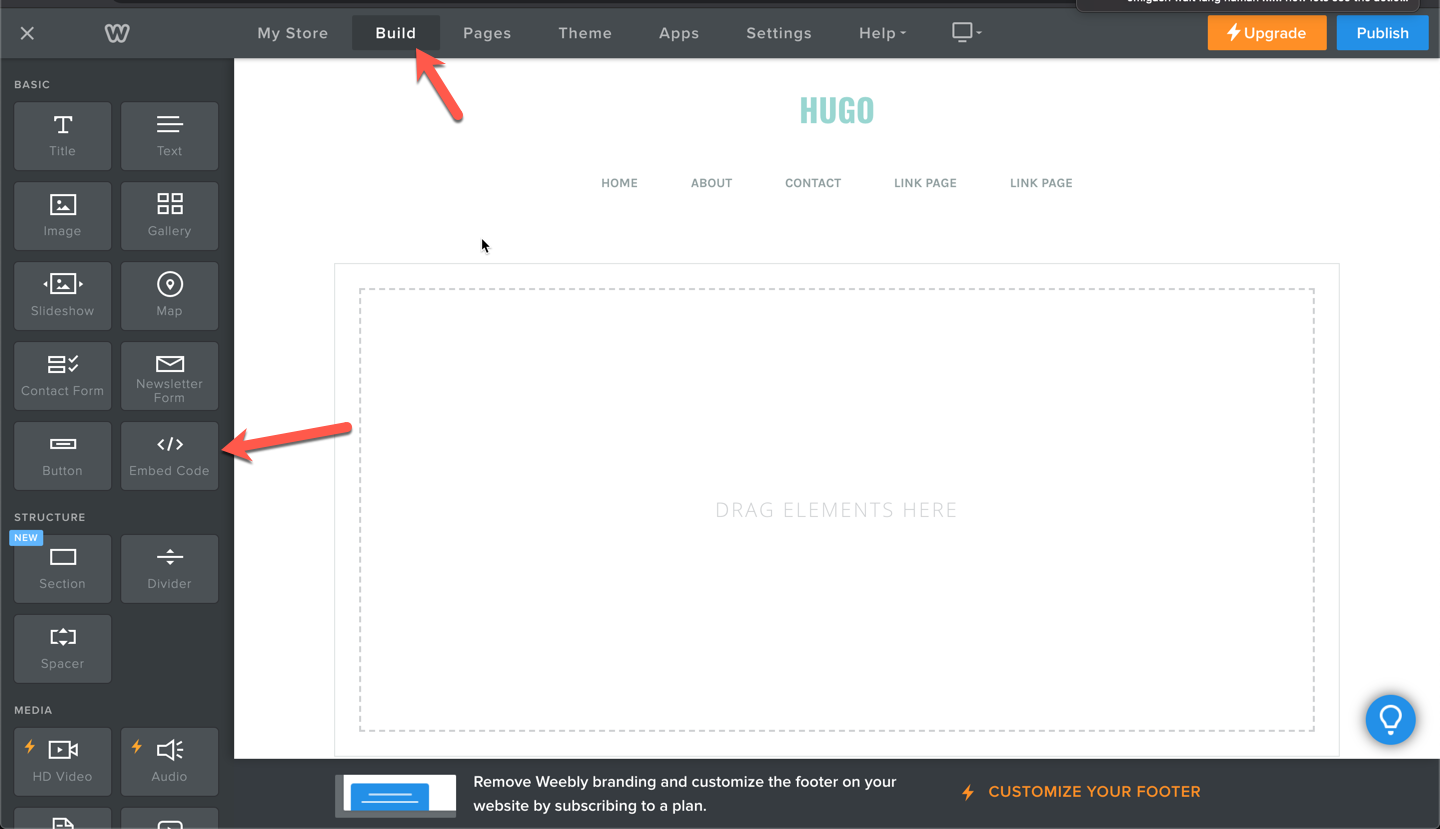This screenshot has height=829, width=1440.
Task: Open the CONTACT nav link
Action: (813, 183)
